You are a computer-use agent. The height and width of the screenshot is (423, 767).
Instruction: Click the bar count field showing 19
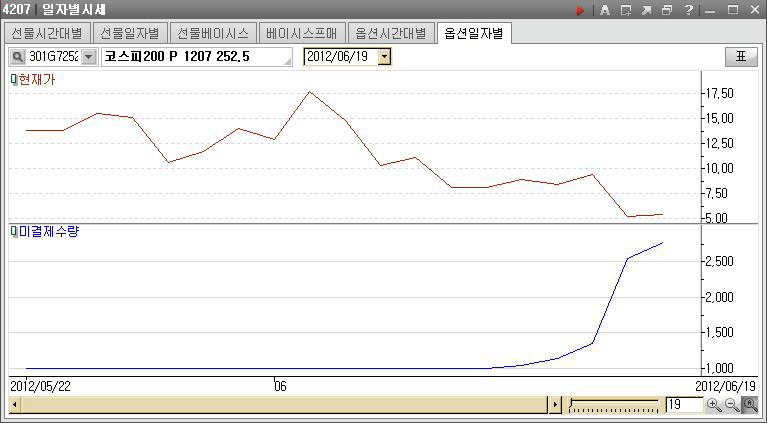[x=683, y=405]
